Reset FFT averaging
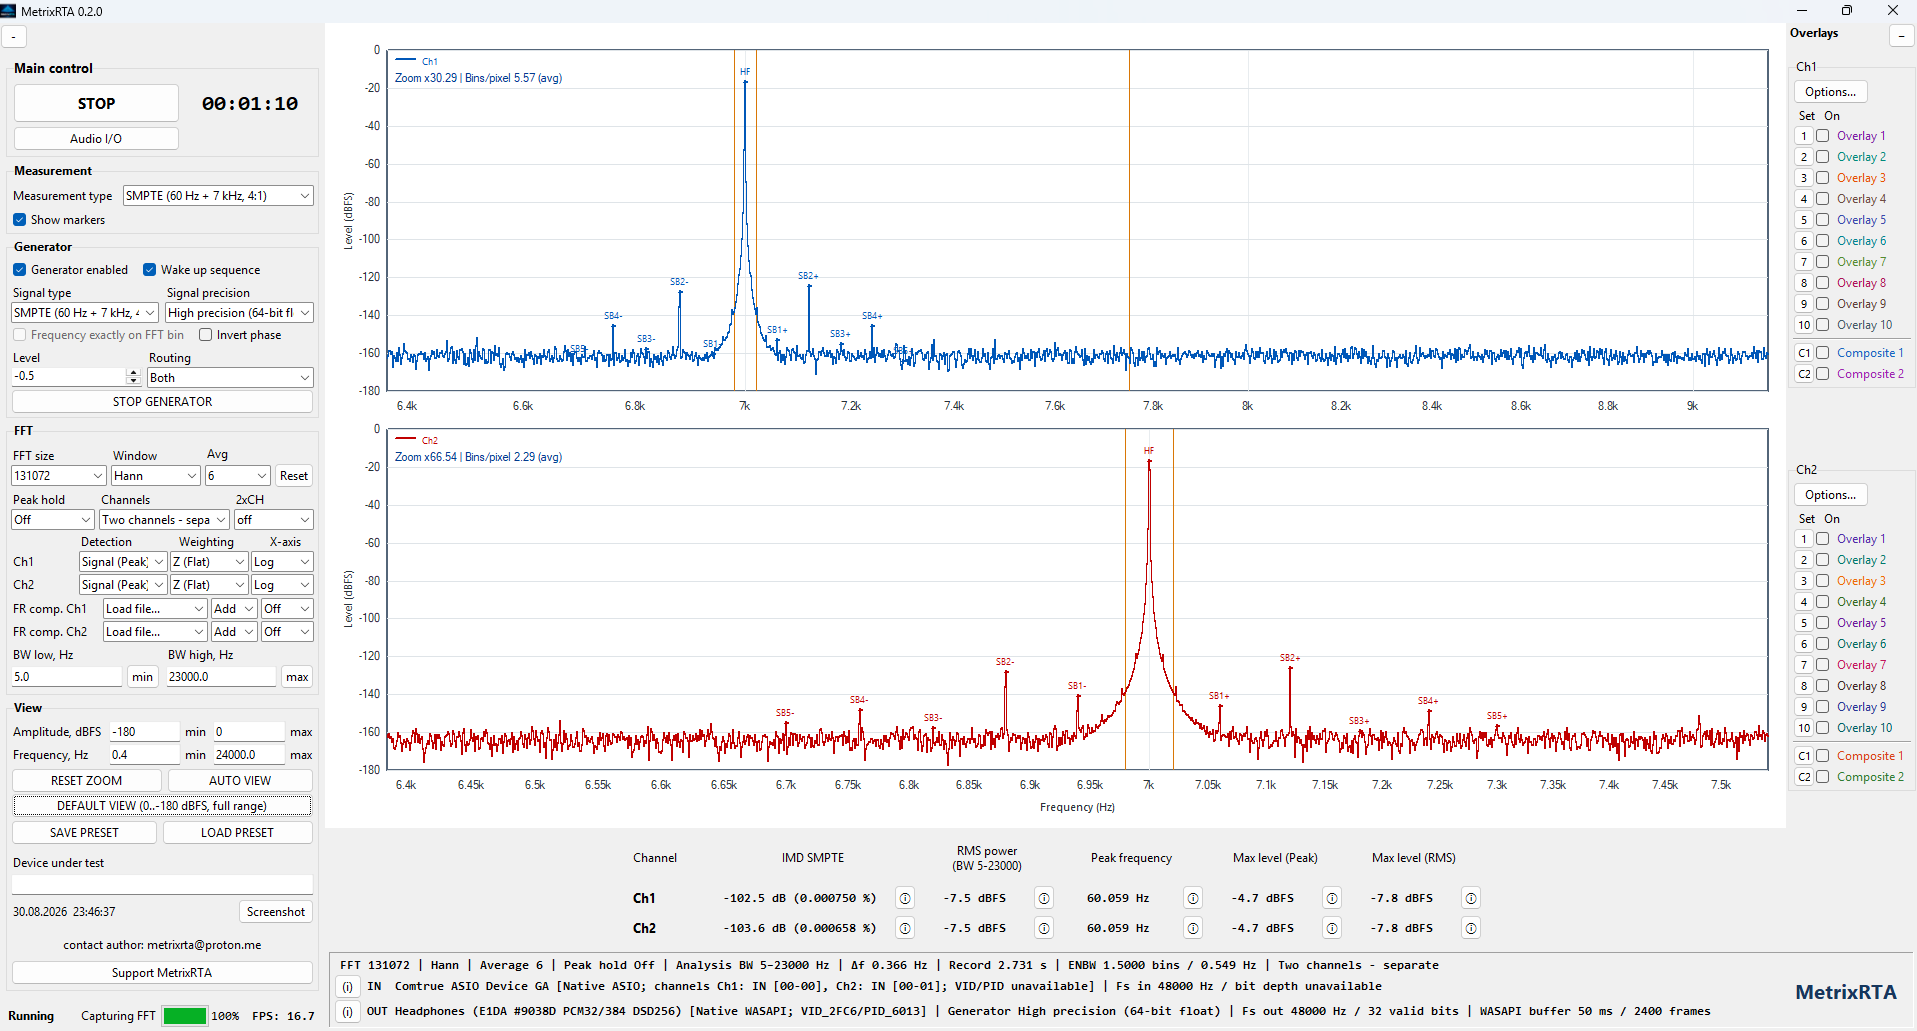Image resolution: width=1917 pixels, height=1031 pixels. coord(294,476)
